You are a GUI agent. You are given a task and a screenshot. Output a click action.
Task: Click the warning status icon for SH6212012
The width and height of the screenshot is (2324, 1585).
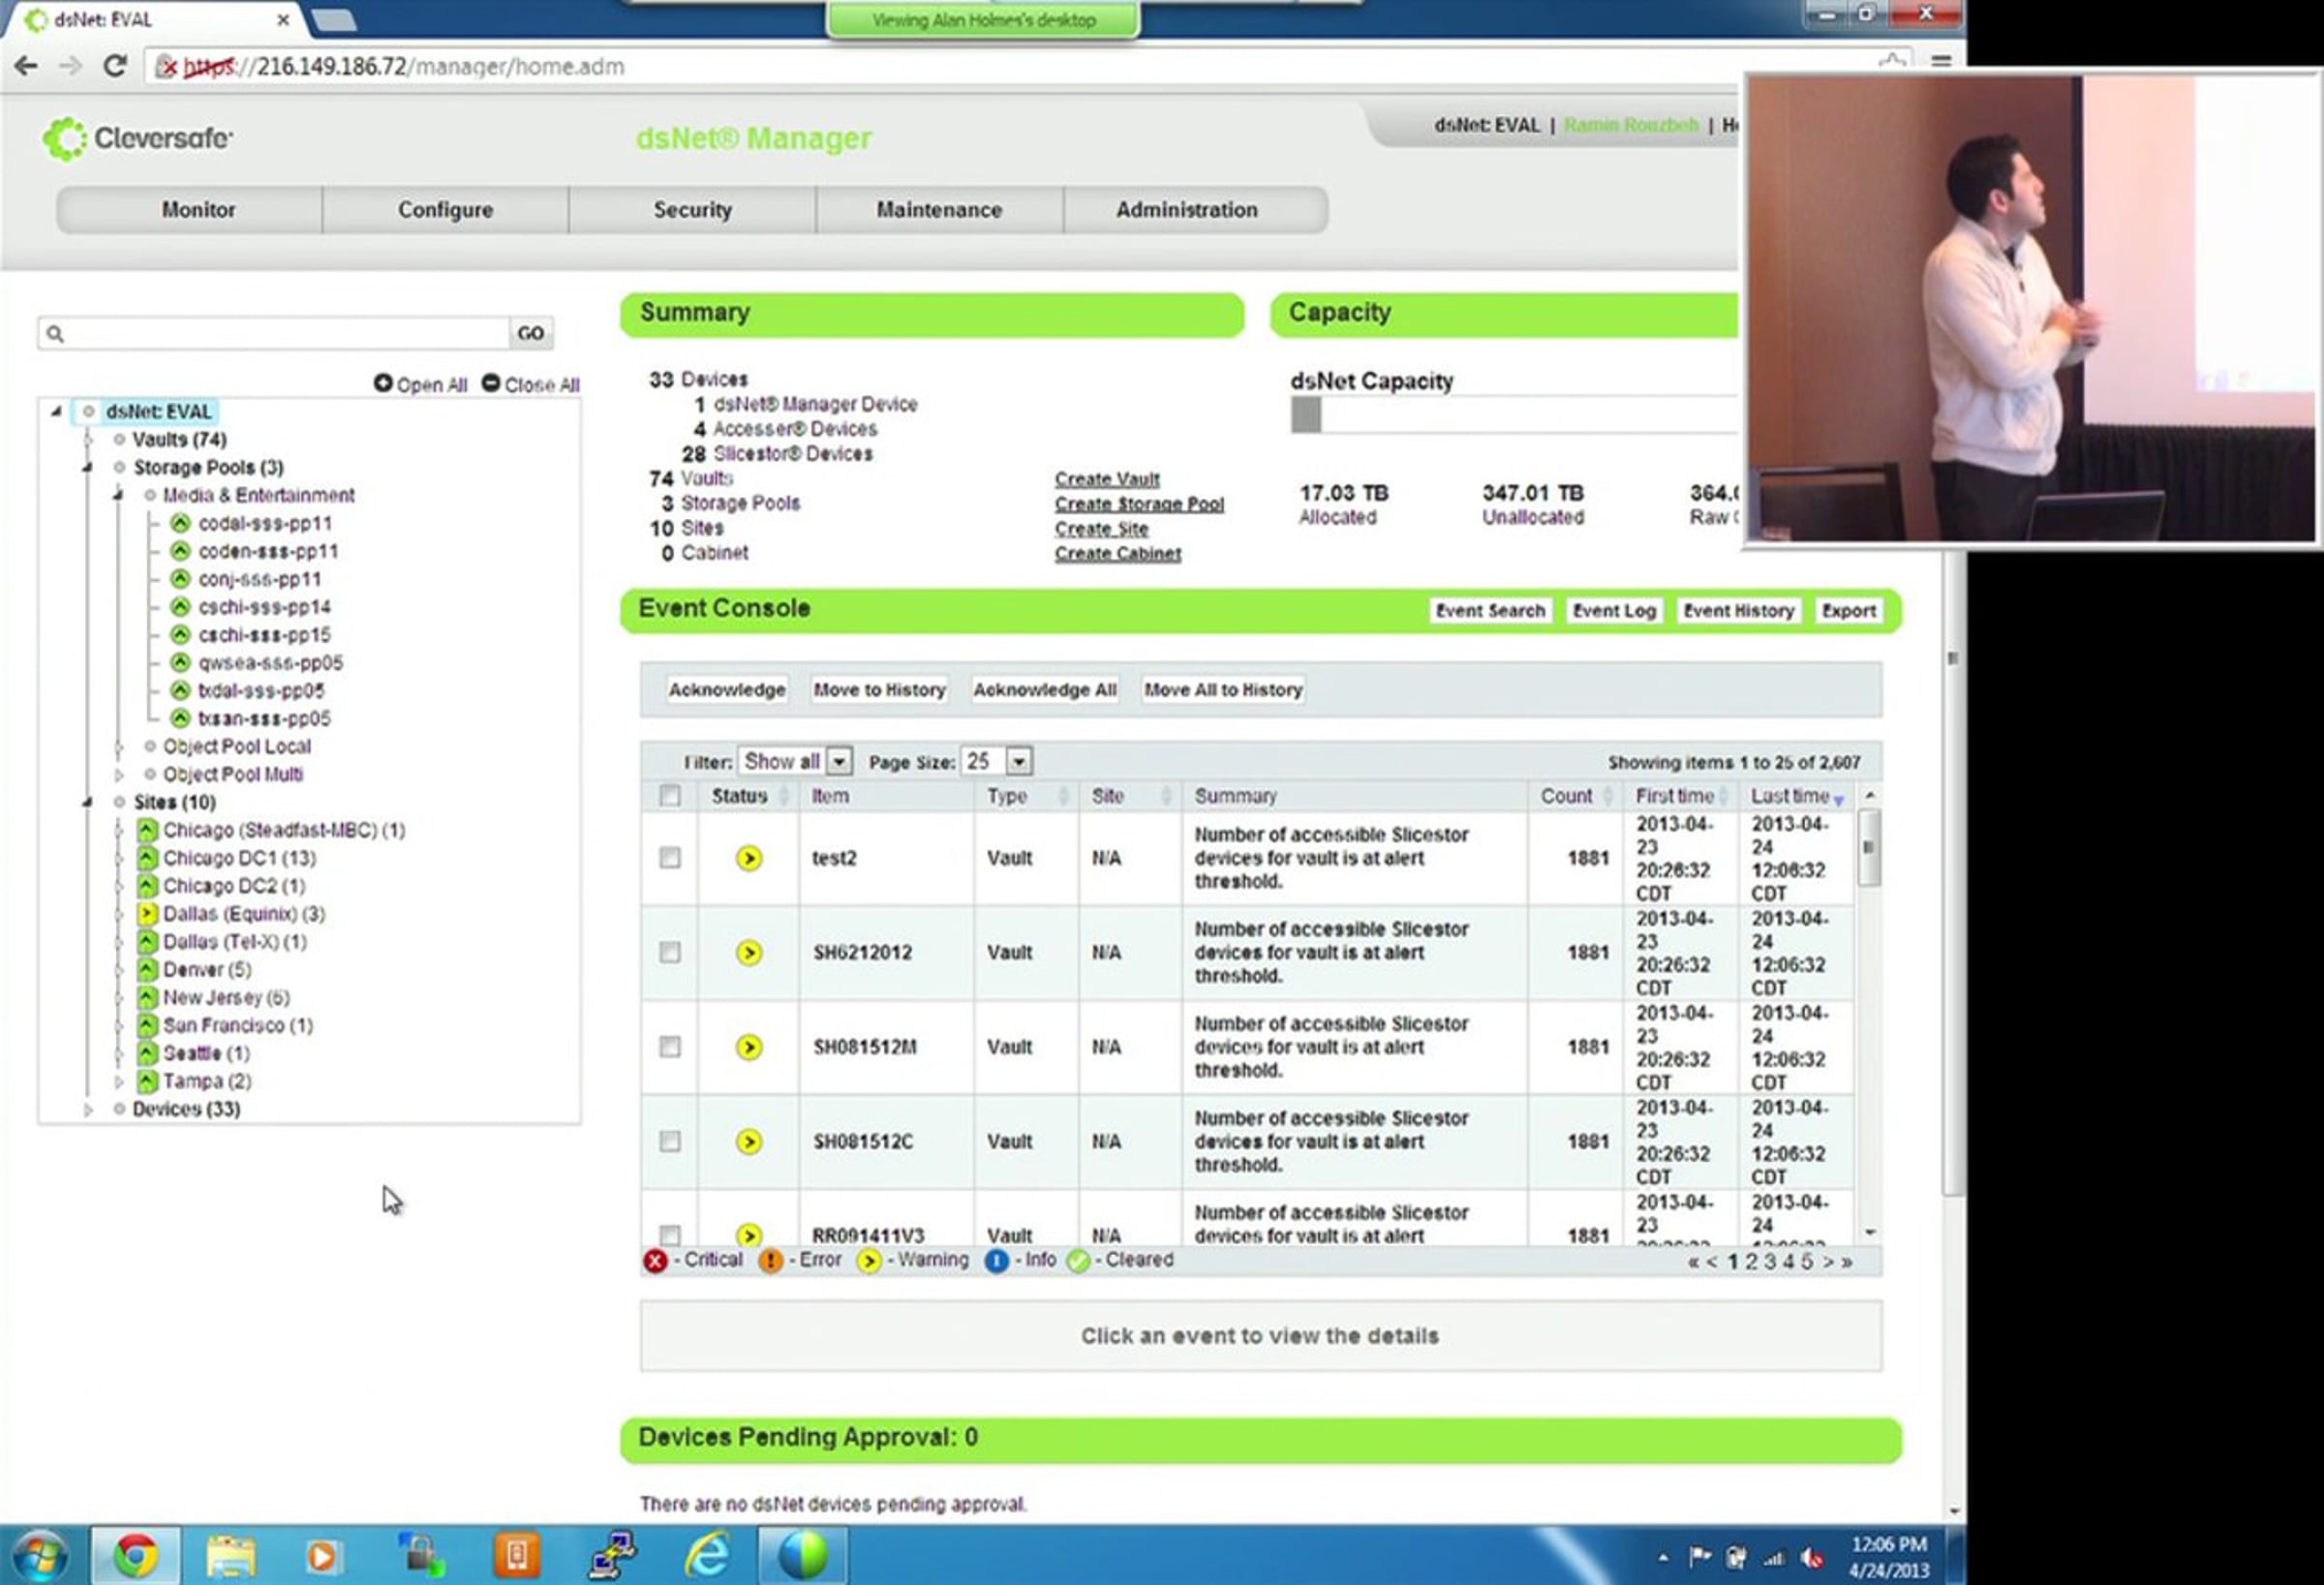point(749,952)
